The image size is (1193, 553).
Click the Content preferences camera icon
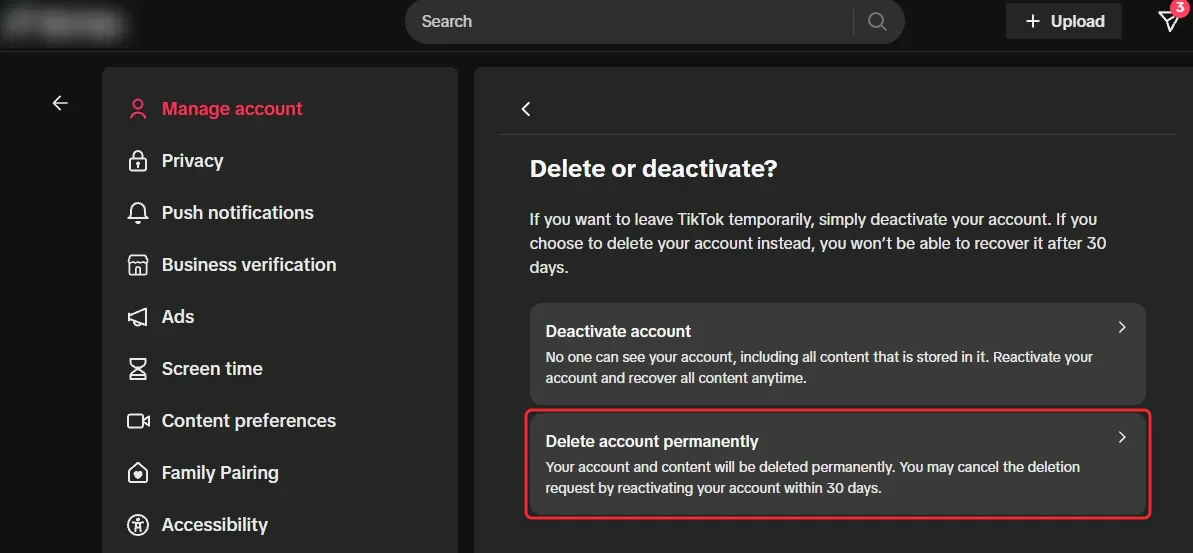(x=138, y=421)
